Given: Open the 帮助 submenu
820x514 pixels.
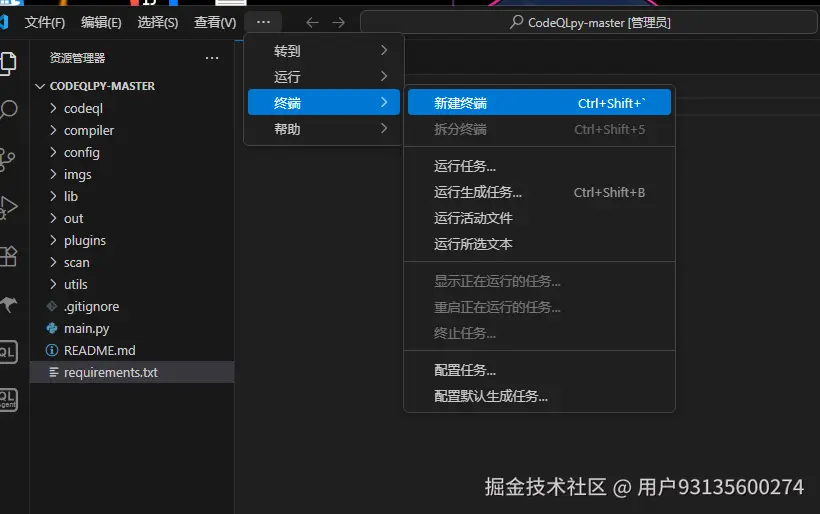Looking at the screenshot, I should pos(324,129).
